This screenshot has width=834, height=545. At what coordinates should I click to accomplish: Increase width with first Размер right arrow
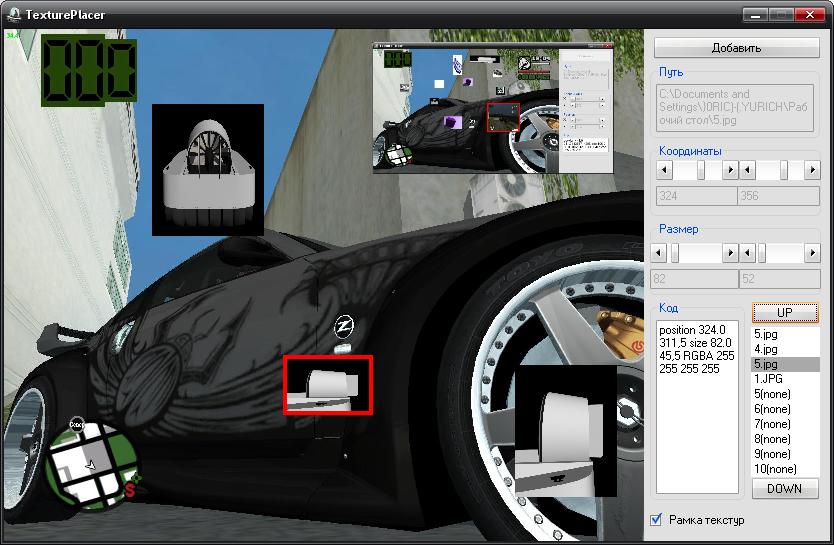pos(730,253)
